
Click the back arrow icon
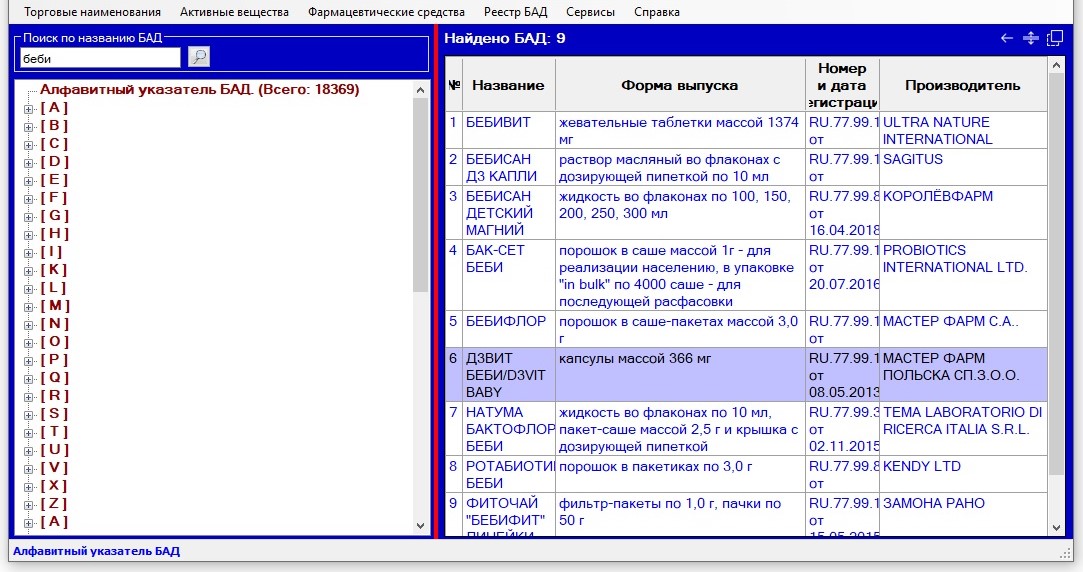click(x=1007, y=39)
